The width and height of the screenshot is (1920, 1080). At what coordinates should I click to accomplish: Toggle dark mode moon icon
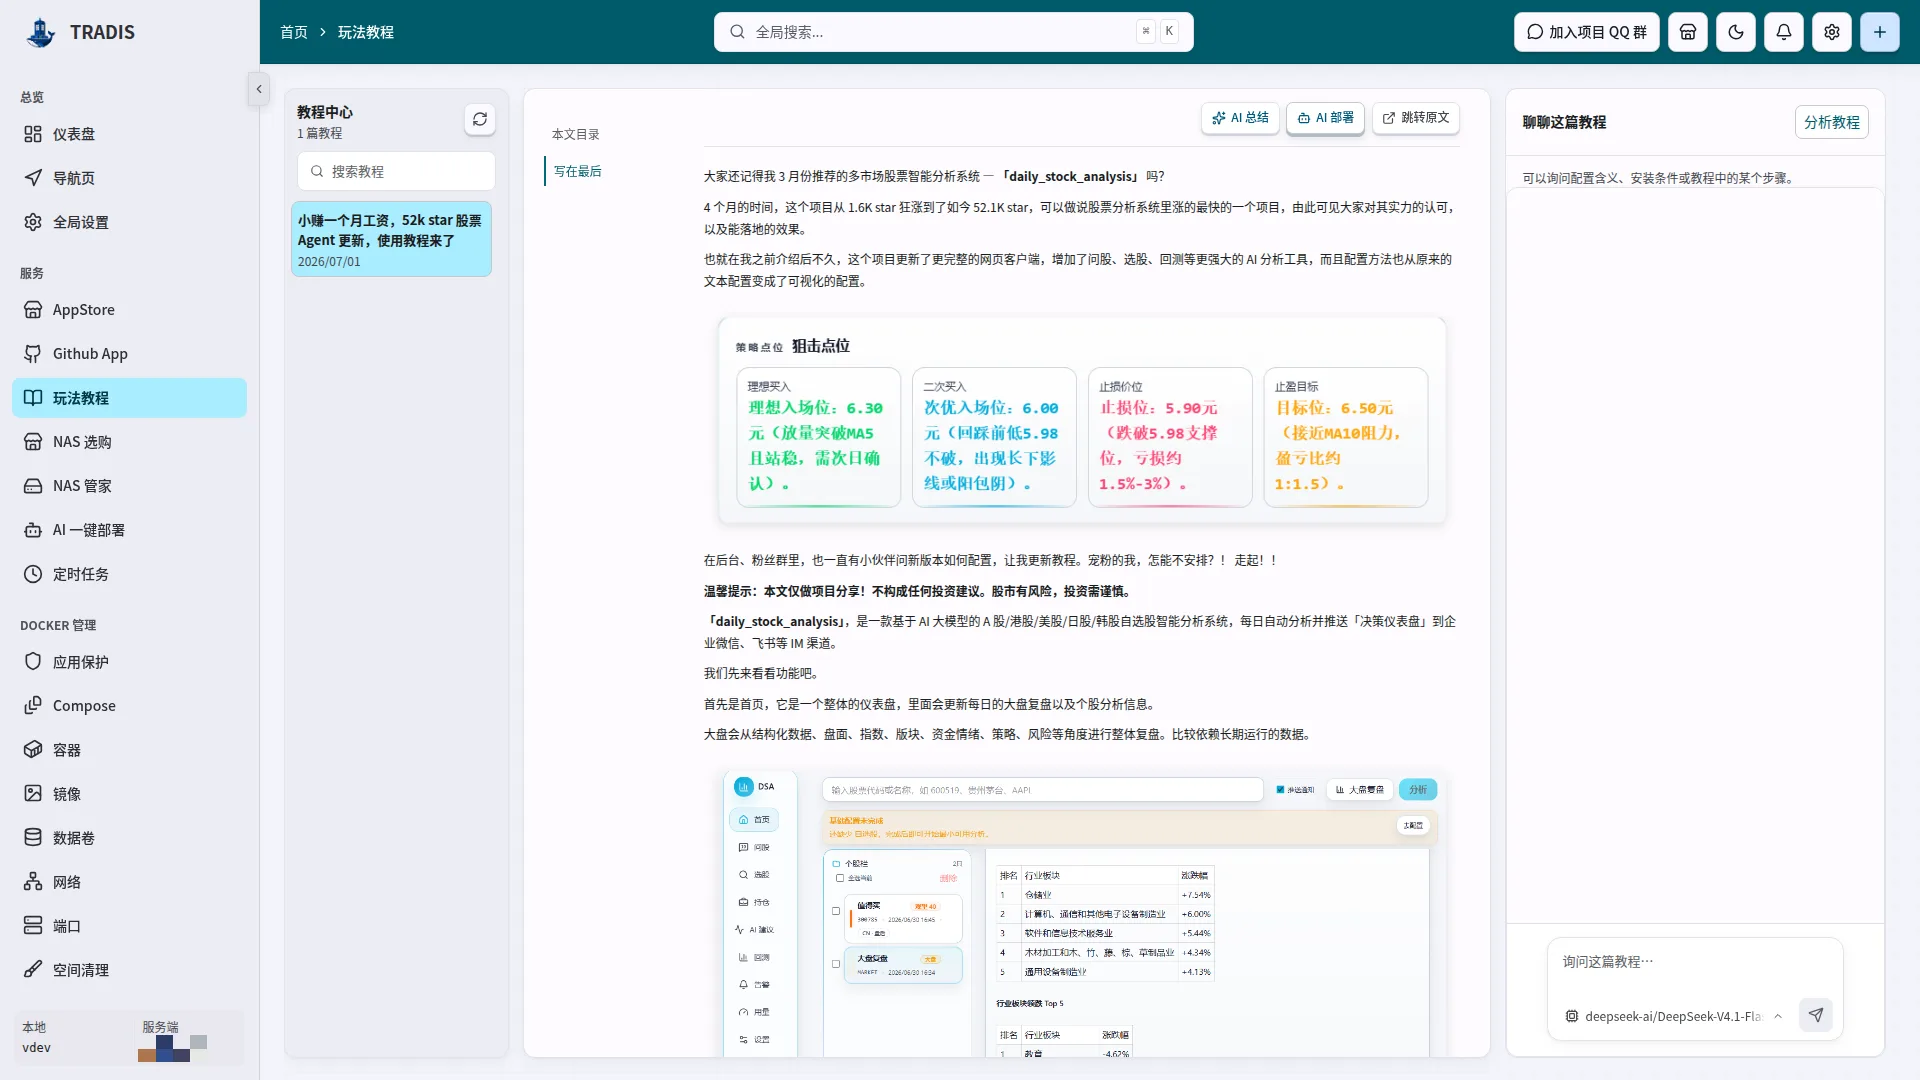pos(1736,32)
